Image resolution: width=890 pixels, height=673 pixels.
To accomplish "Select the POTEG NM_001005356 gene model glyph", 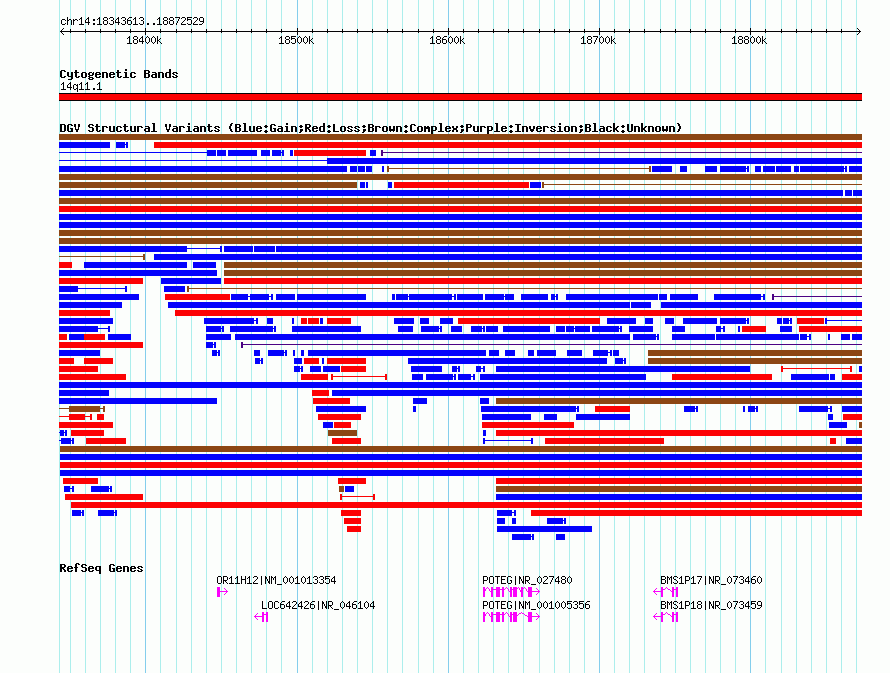I will [511, 617].
